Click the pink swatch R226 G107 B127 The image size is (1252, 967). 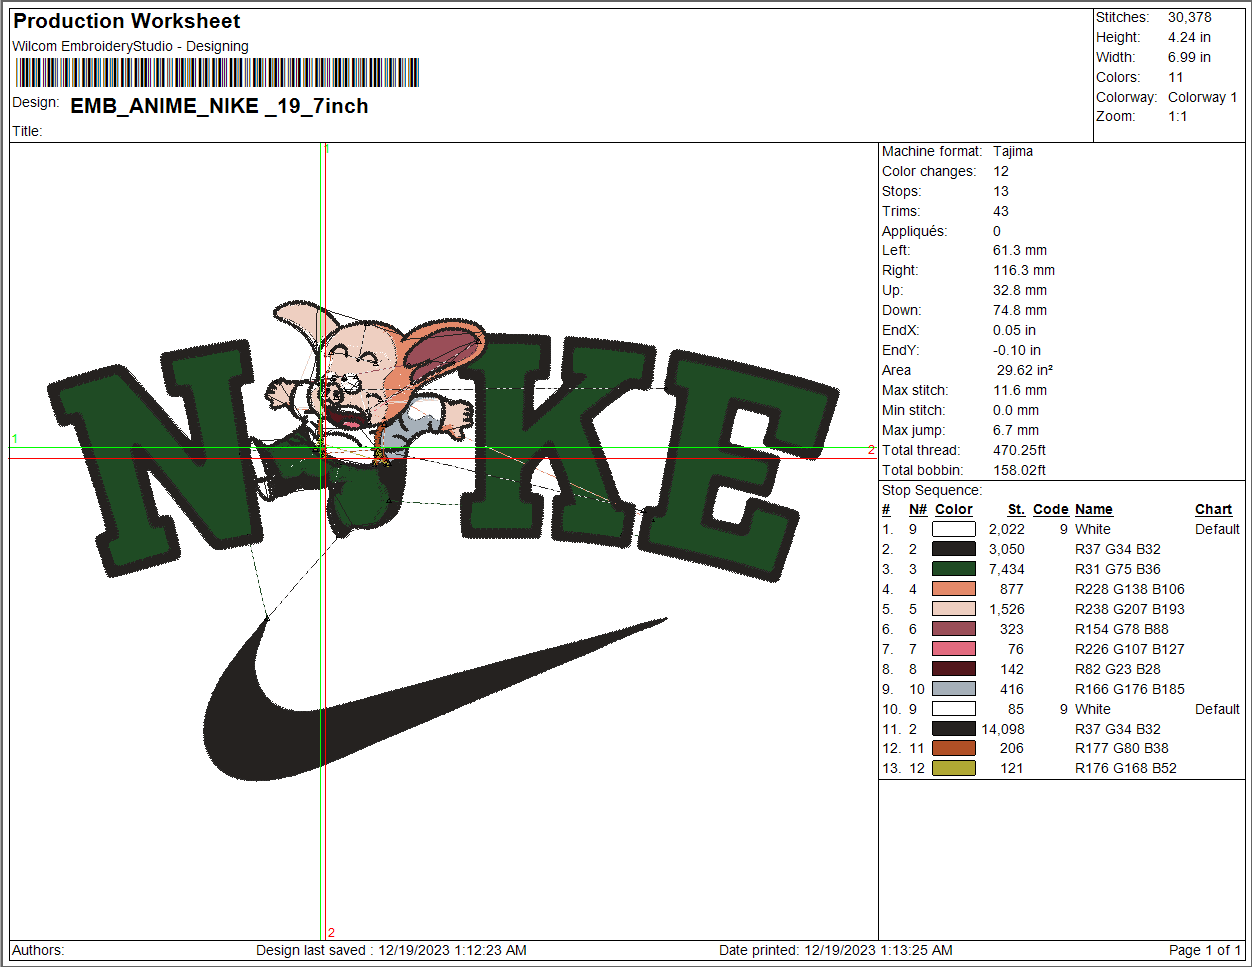pyautogui.click(x=953, y=649)
